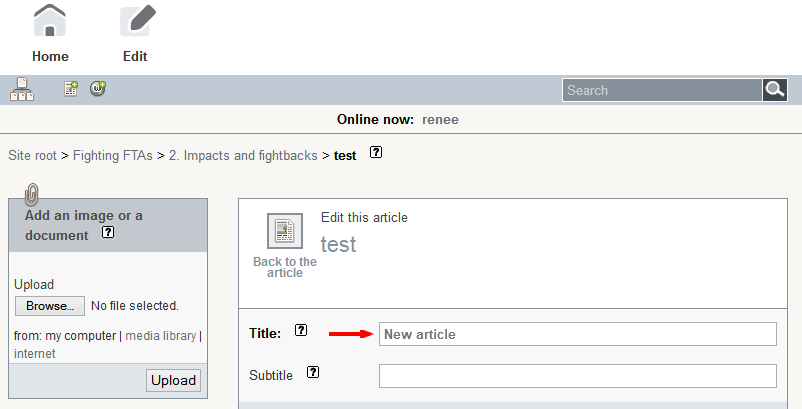Screen dimensions: 802x409
Task: Click the magnifying glass search button
Action: [775, 90]
